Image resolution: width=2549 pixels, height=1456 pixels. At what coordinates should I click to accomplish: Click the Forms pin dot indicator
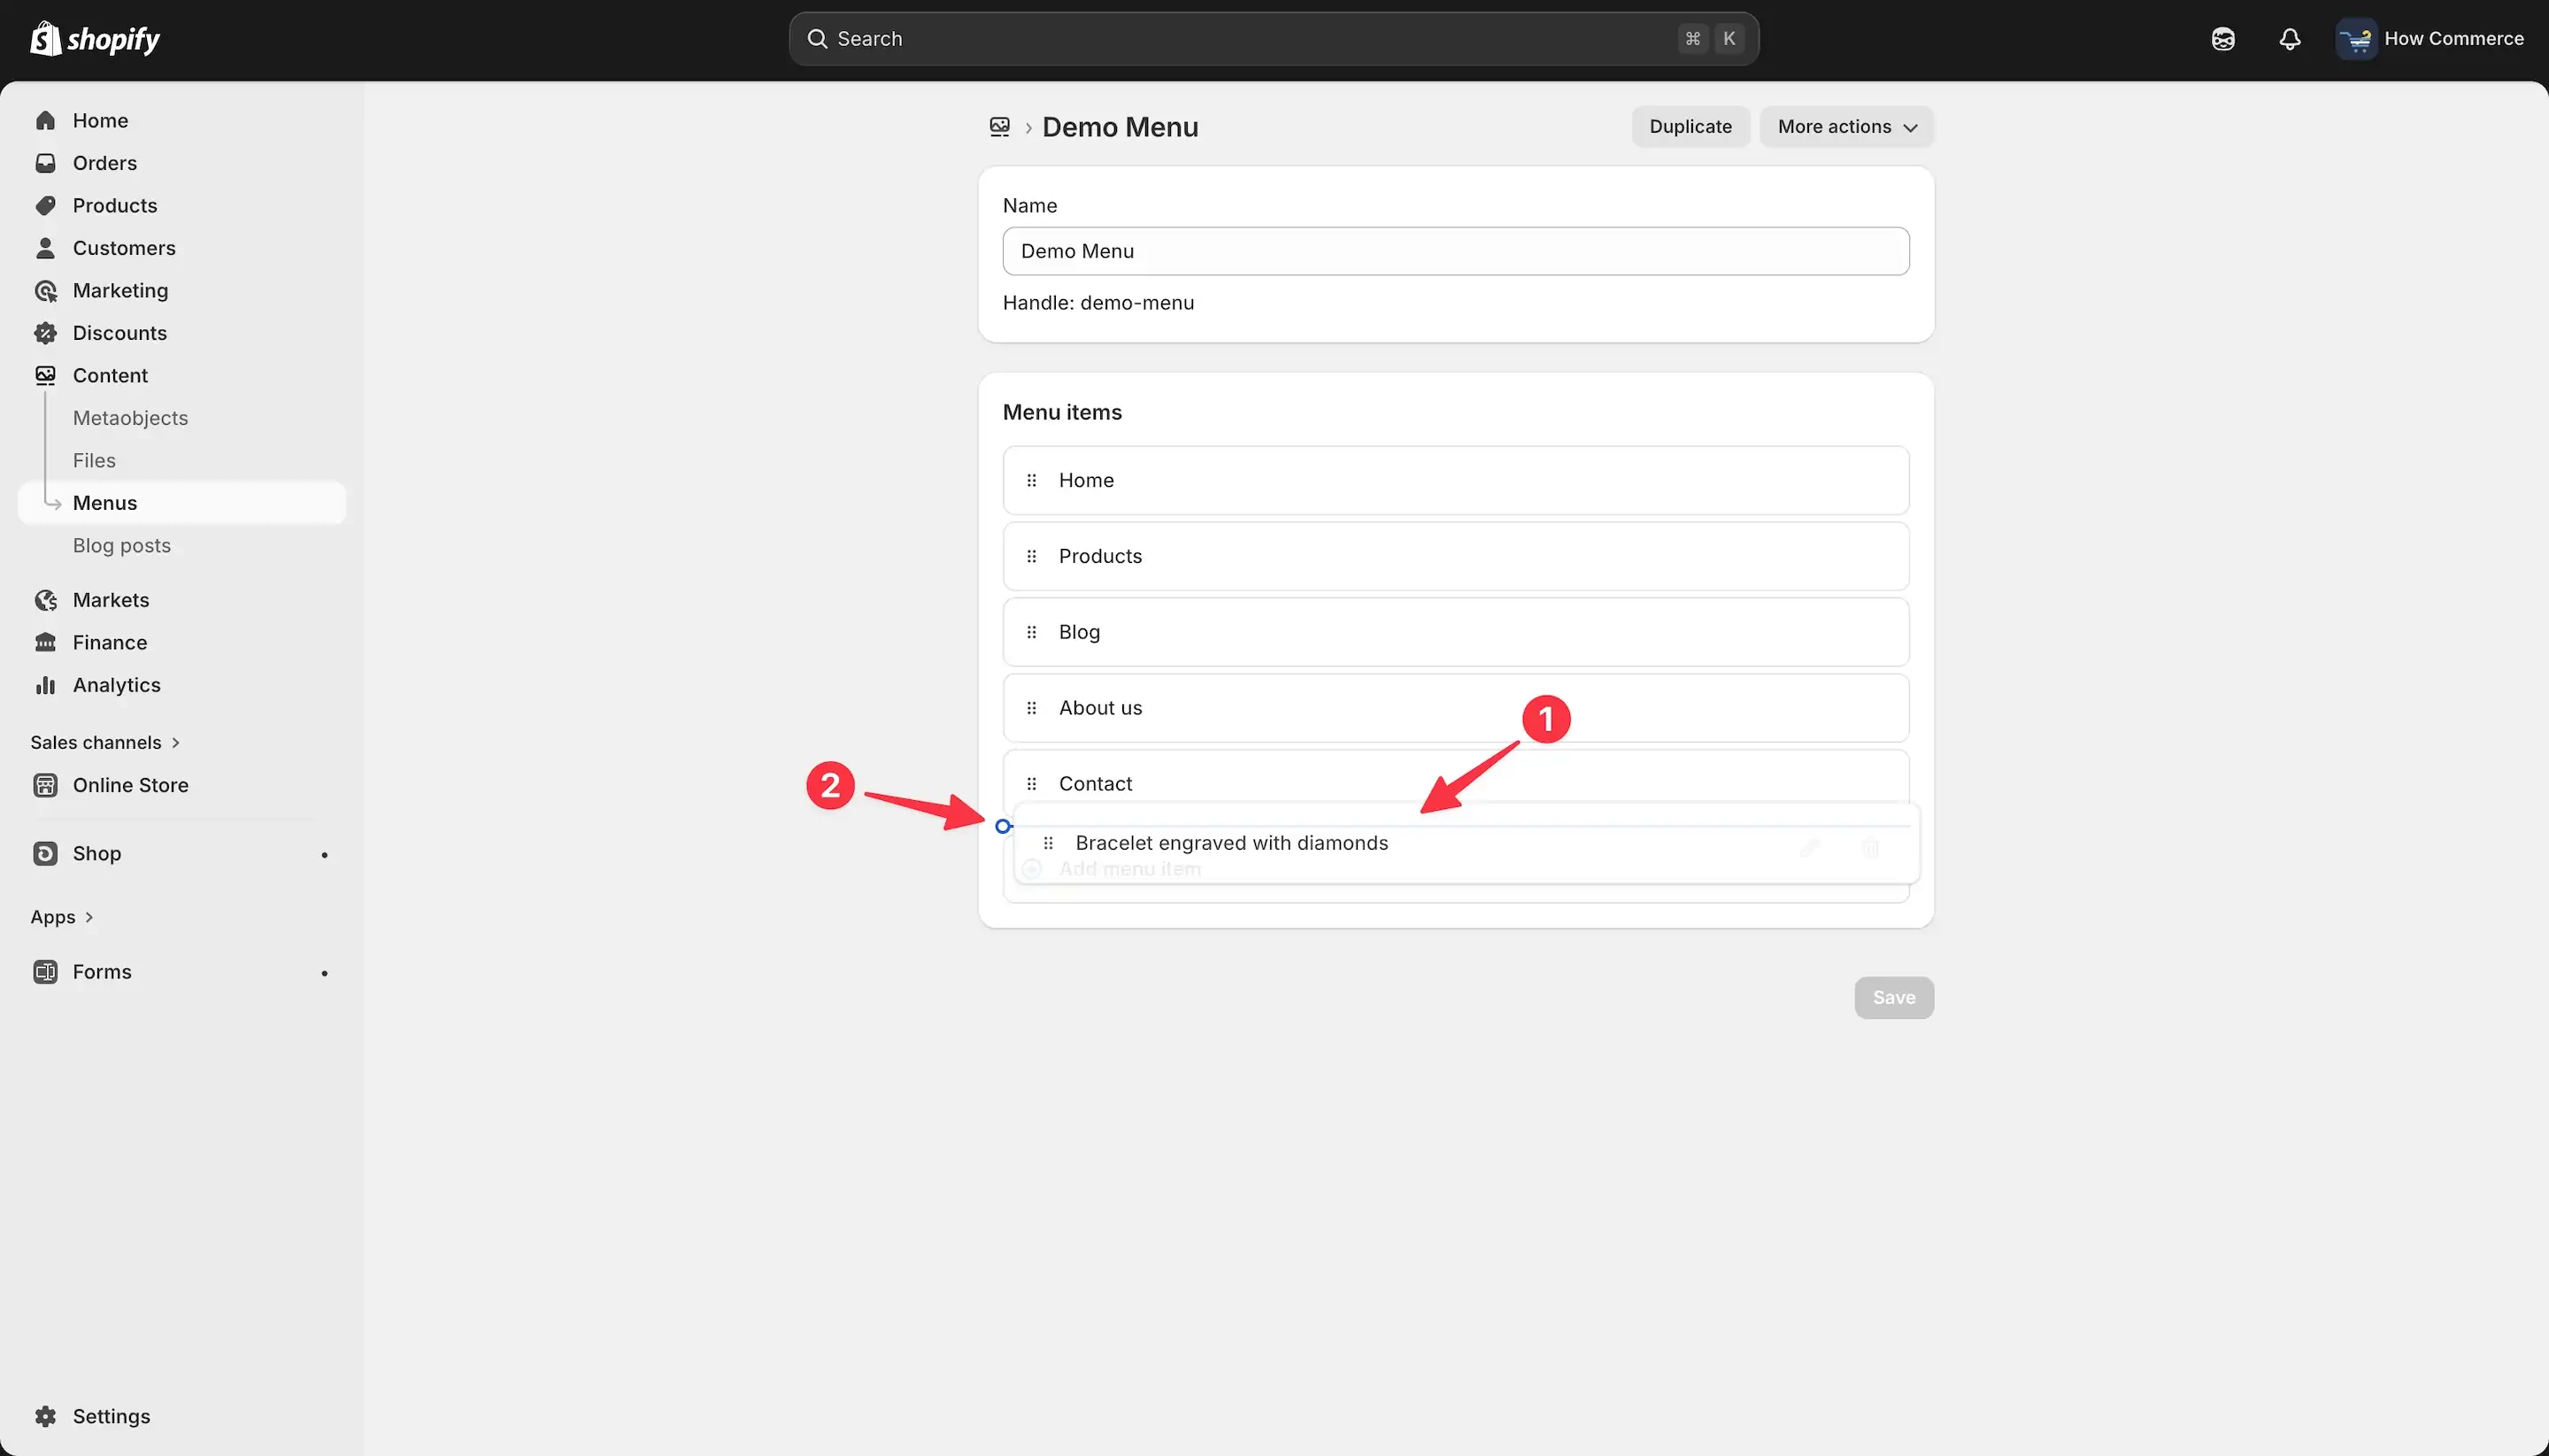[324, 973]
